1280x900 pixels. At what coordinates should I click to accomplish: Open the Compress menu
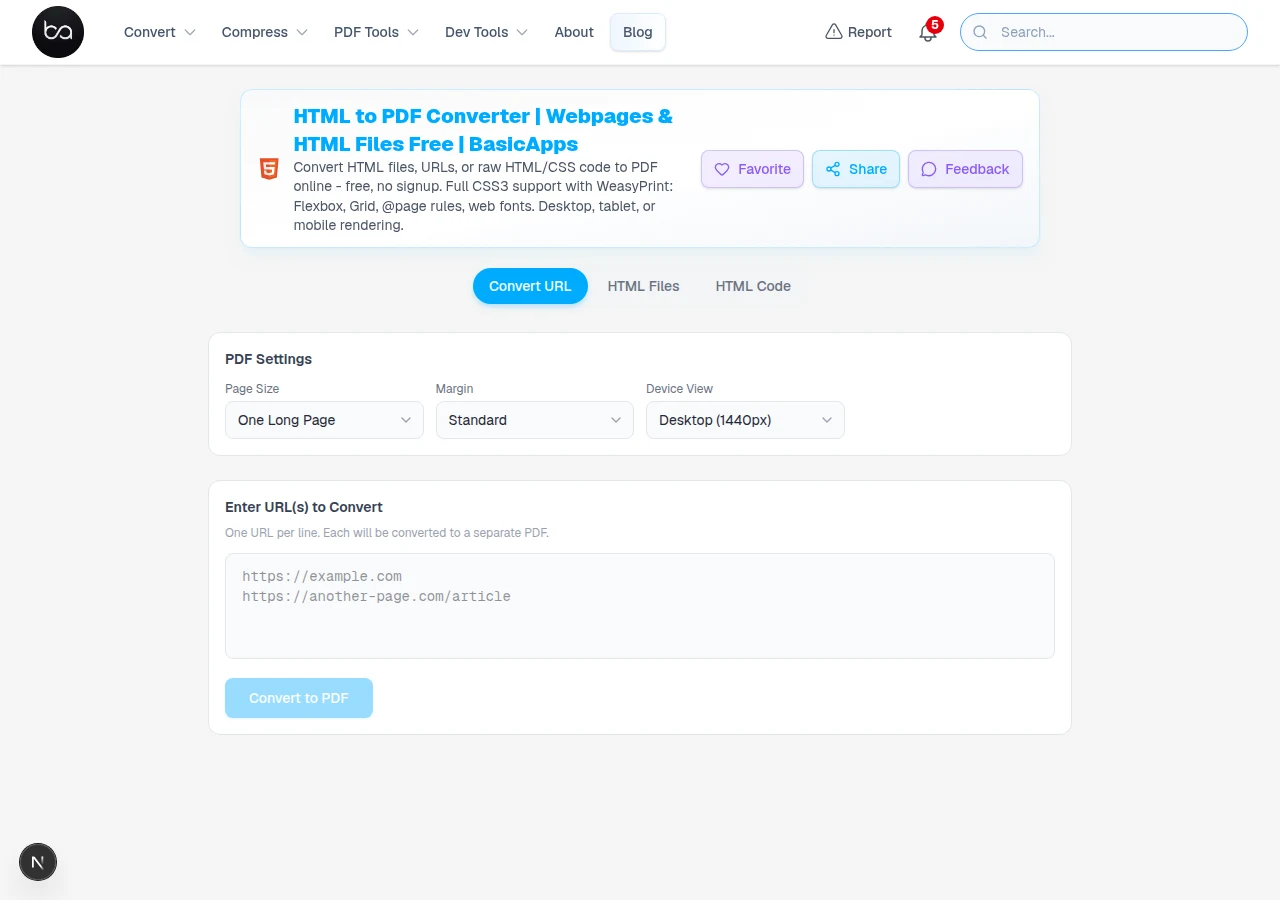(x=265, y=32)
